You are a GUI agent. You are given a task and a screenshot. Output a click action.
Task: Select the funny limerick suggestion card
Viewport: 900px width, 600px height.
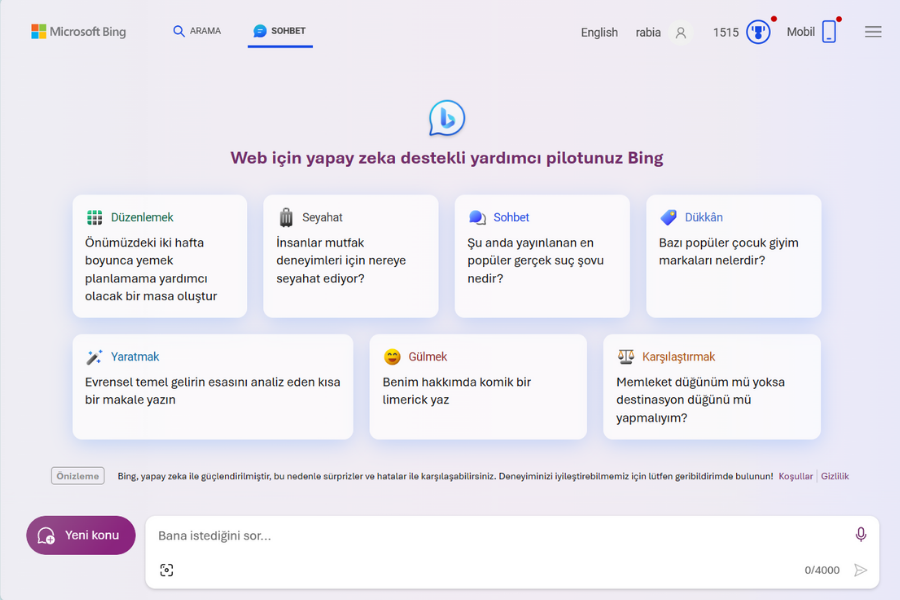coord(478,387)
